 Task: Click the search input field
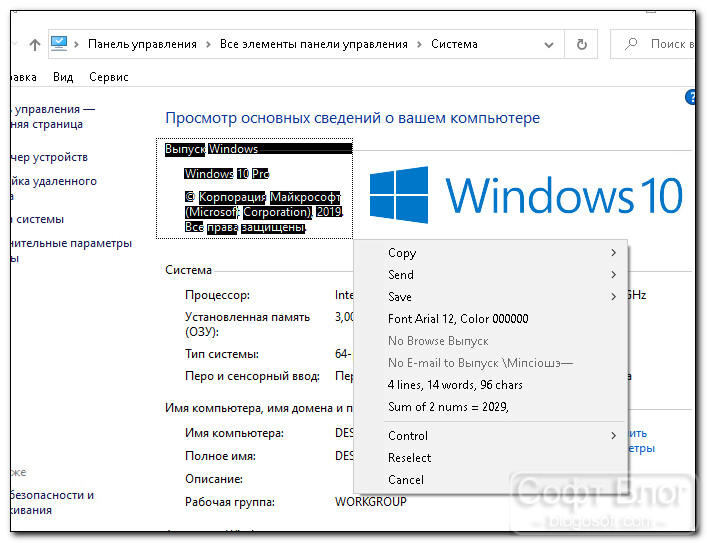653,44
